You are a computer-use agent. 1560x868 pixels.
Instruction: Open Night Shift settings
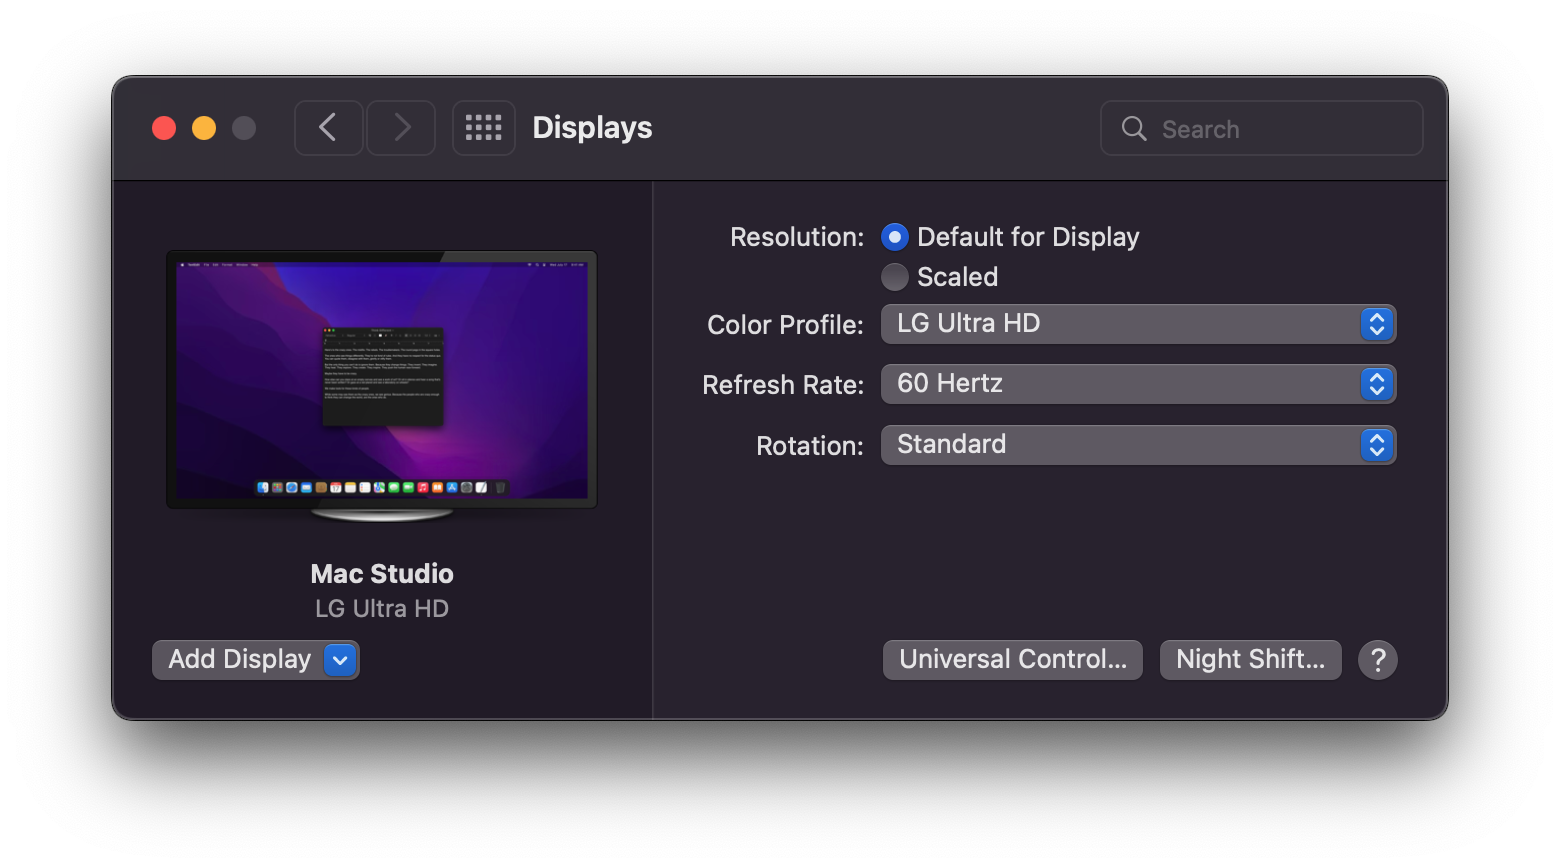(x=1250, y=660)
